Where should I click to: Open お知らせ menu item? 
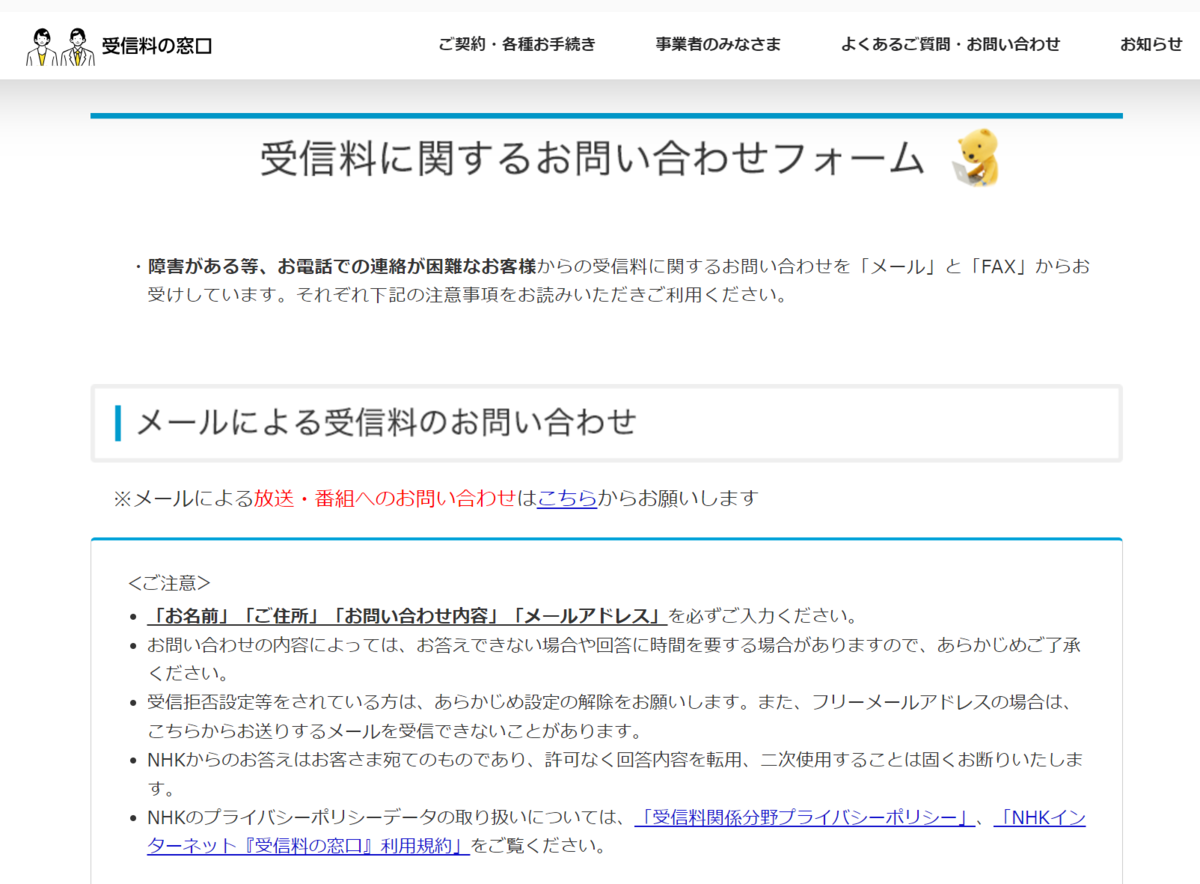tap(1151, 44)
